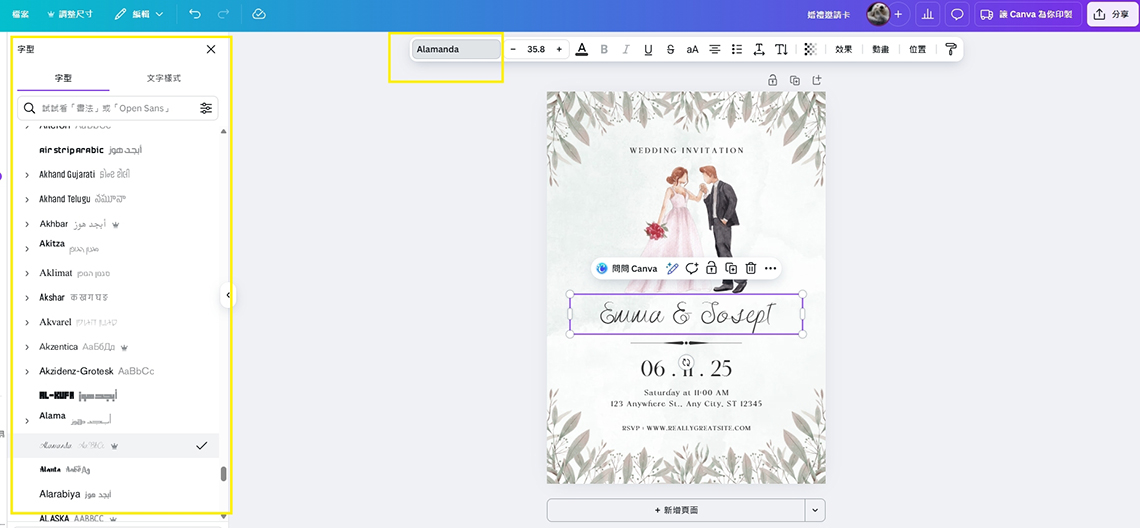Click the text alignment icon
This screenshot has height=528, width=1140.
click(x=715, y=49)
